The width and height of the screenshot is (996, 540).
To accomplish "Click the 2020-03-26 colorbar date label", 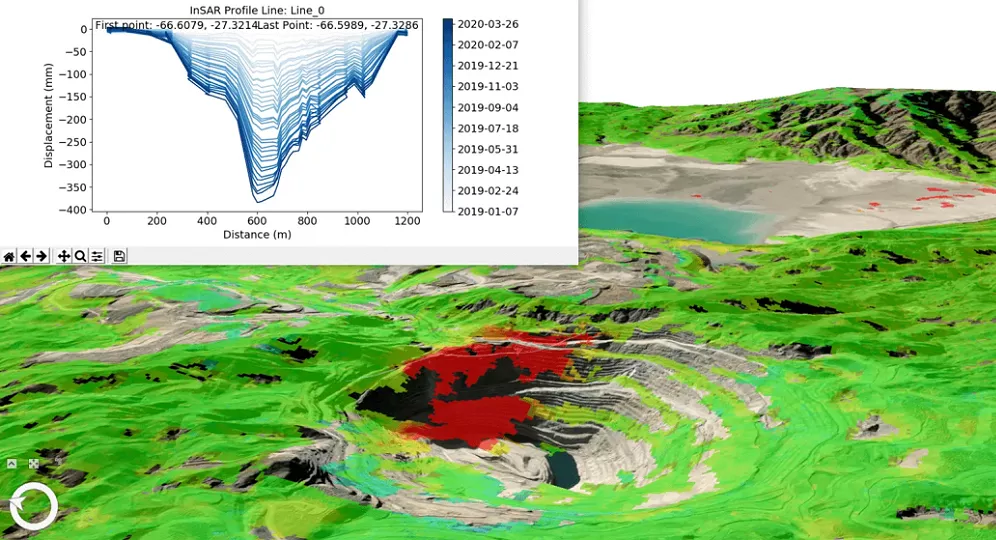I will click(488, 24).
